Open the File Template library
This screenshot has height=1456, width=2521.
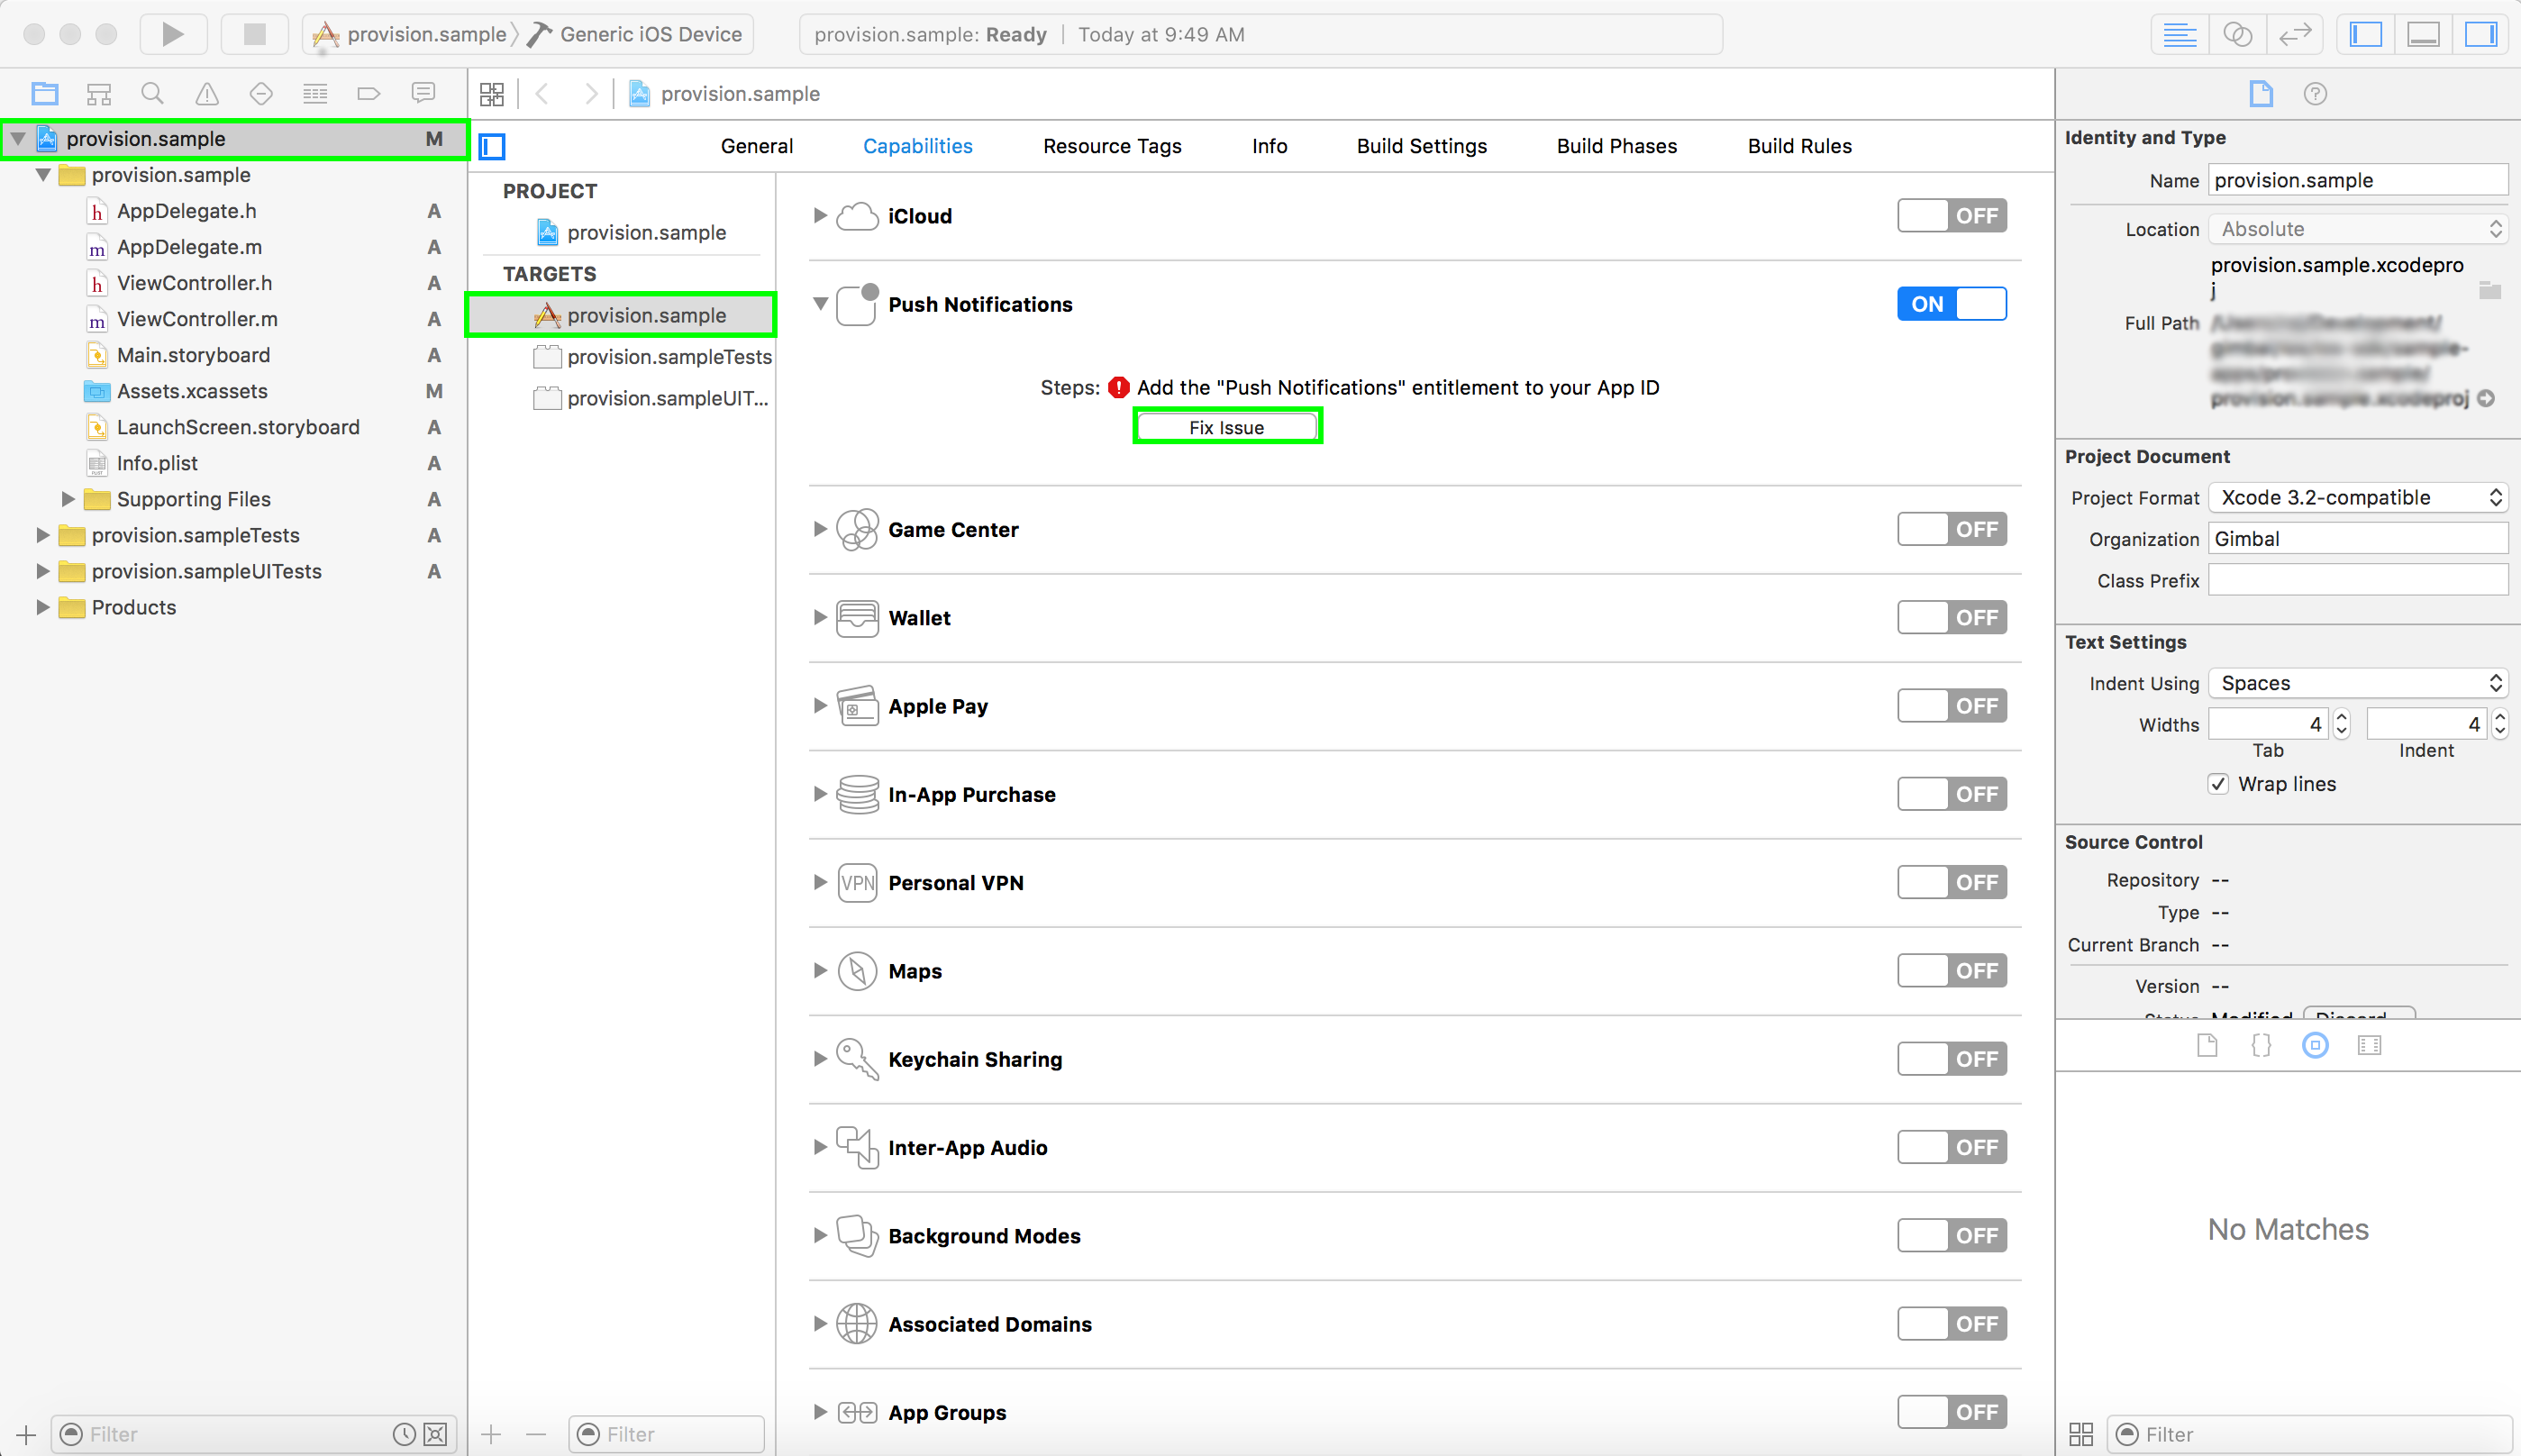[x=2207, y=1045]
